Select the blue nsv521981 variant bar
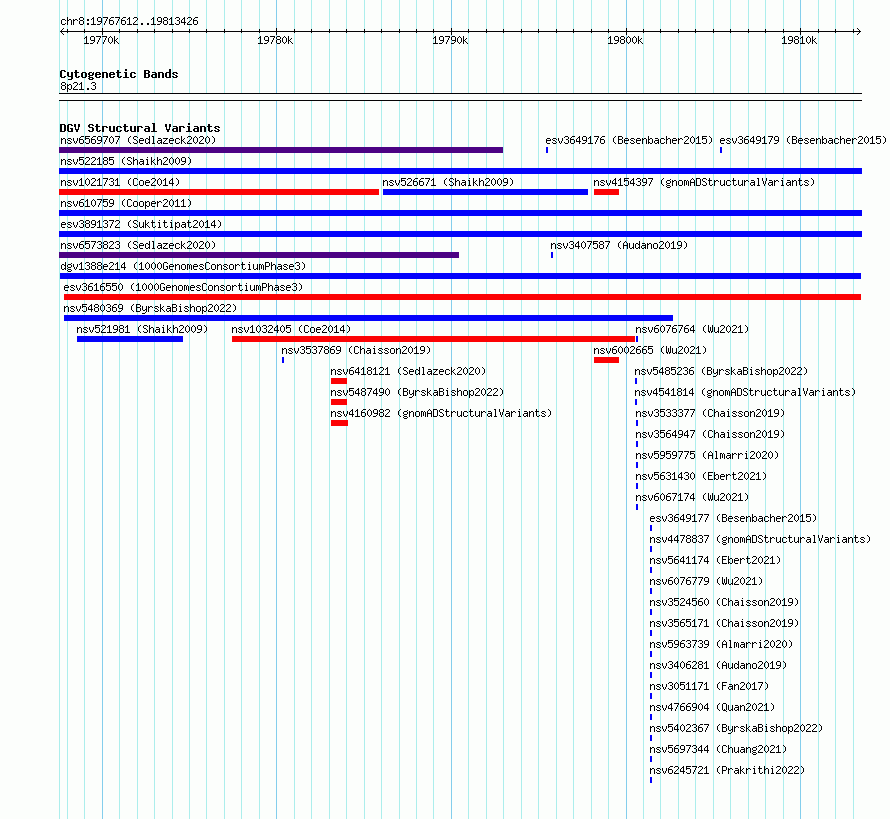The width and height of the screenshot is (890, 819). 130,339
